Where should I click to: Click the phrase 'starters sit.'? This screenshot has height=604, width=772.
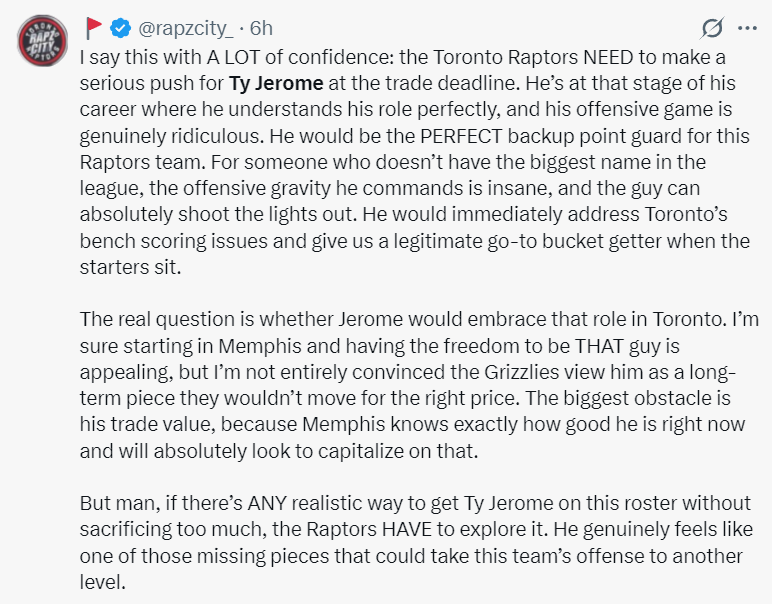tap(130, 267)
